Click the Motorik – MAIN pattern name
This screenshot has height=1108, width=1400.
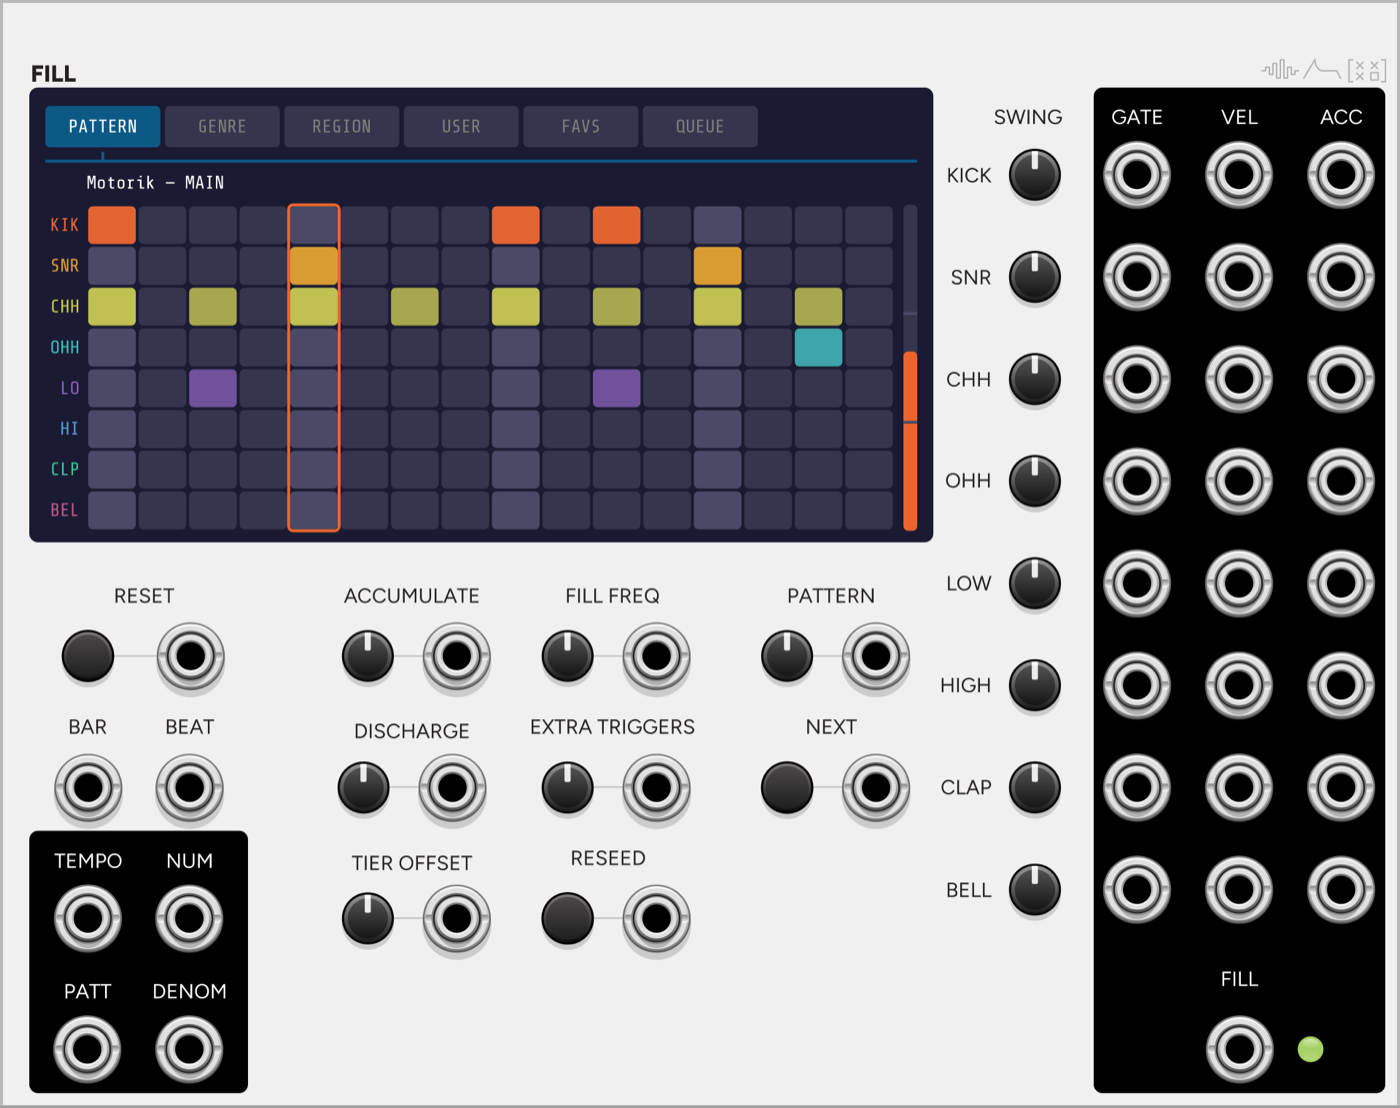(155, 183)
